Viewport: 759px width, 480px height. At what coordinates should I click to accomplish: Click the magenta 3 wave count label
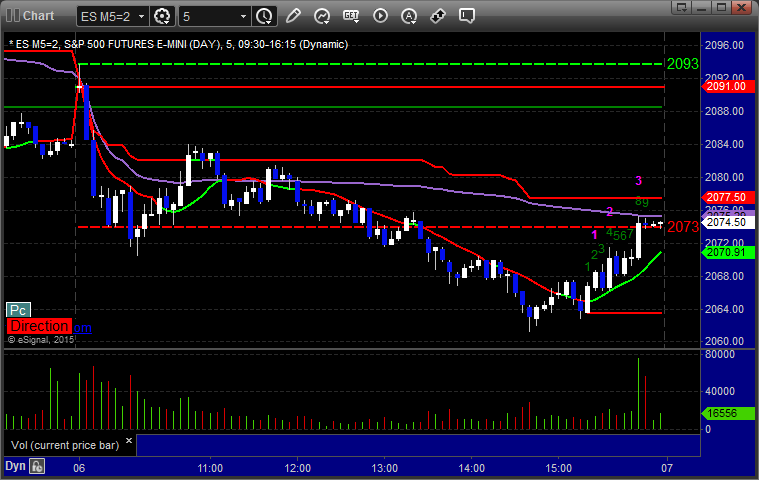(638, 180)
